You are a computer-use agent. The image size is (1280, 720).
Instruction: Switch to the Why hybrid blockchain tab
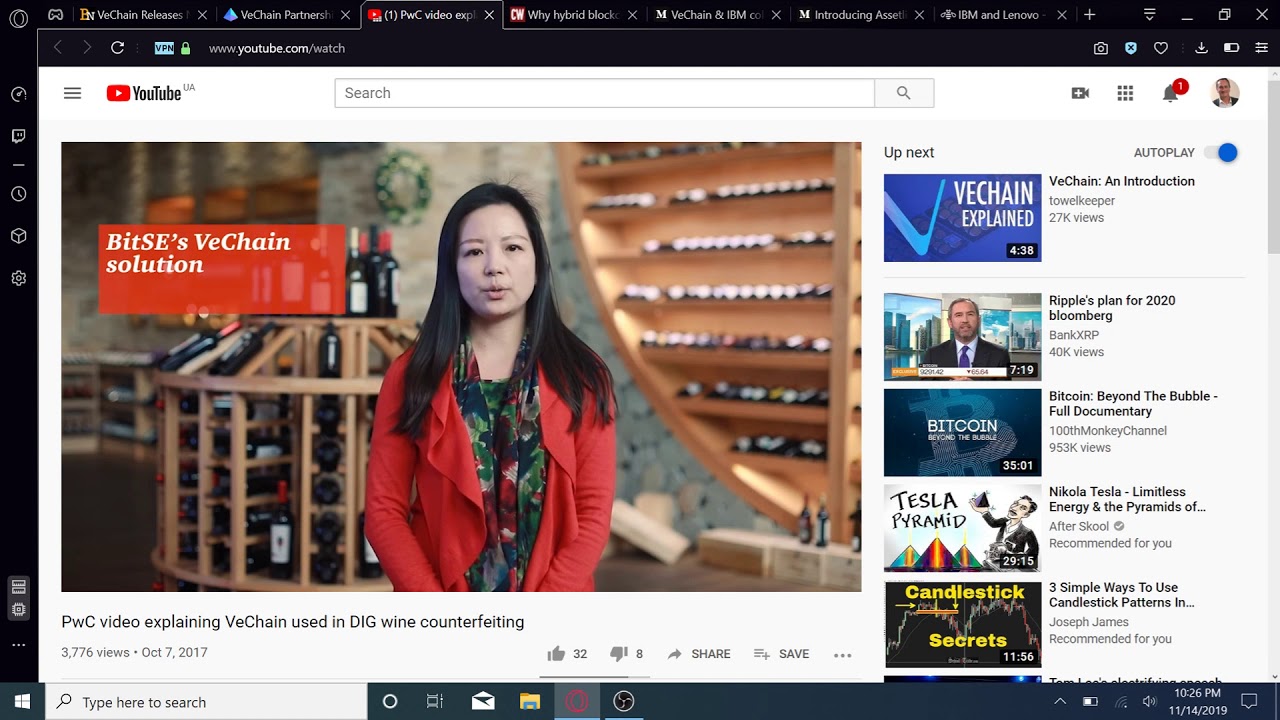point(573,15)
